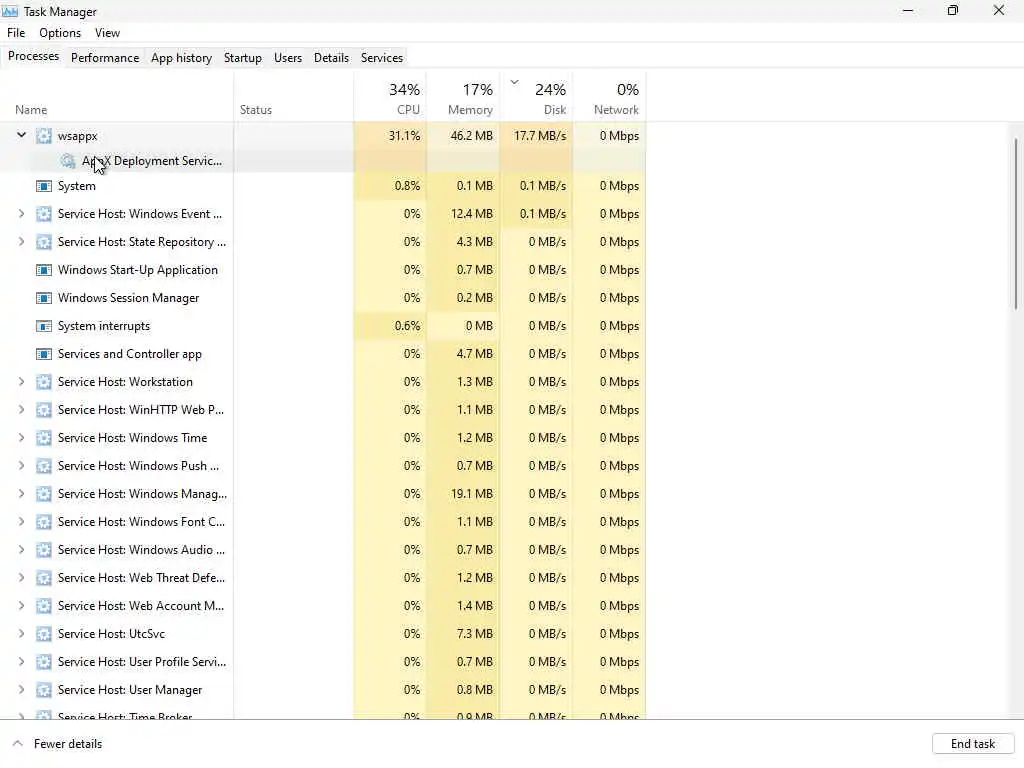
Task: Click the System interrupts icon
Action: (x=44, y=326)
